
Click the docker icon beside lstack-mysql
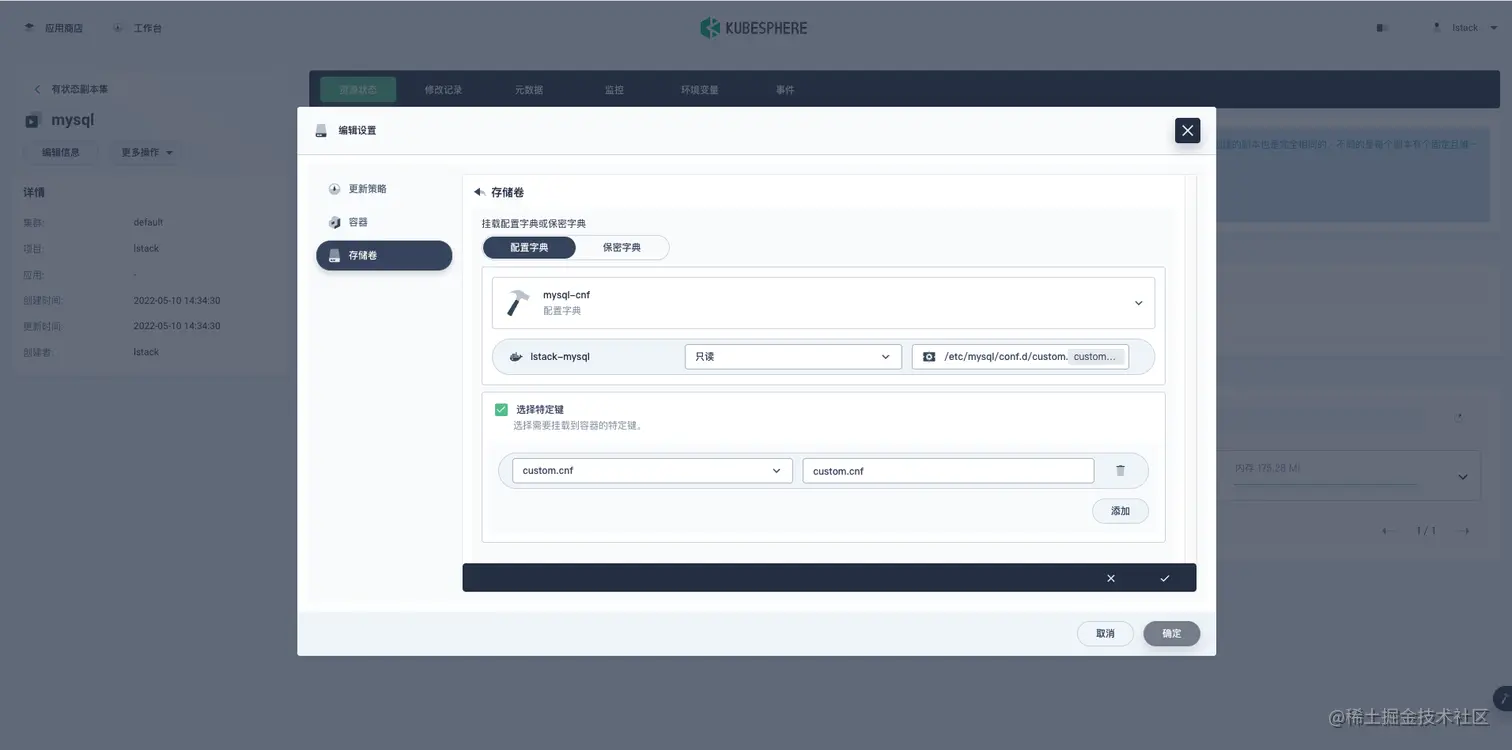[x=516, y=357]
